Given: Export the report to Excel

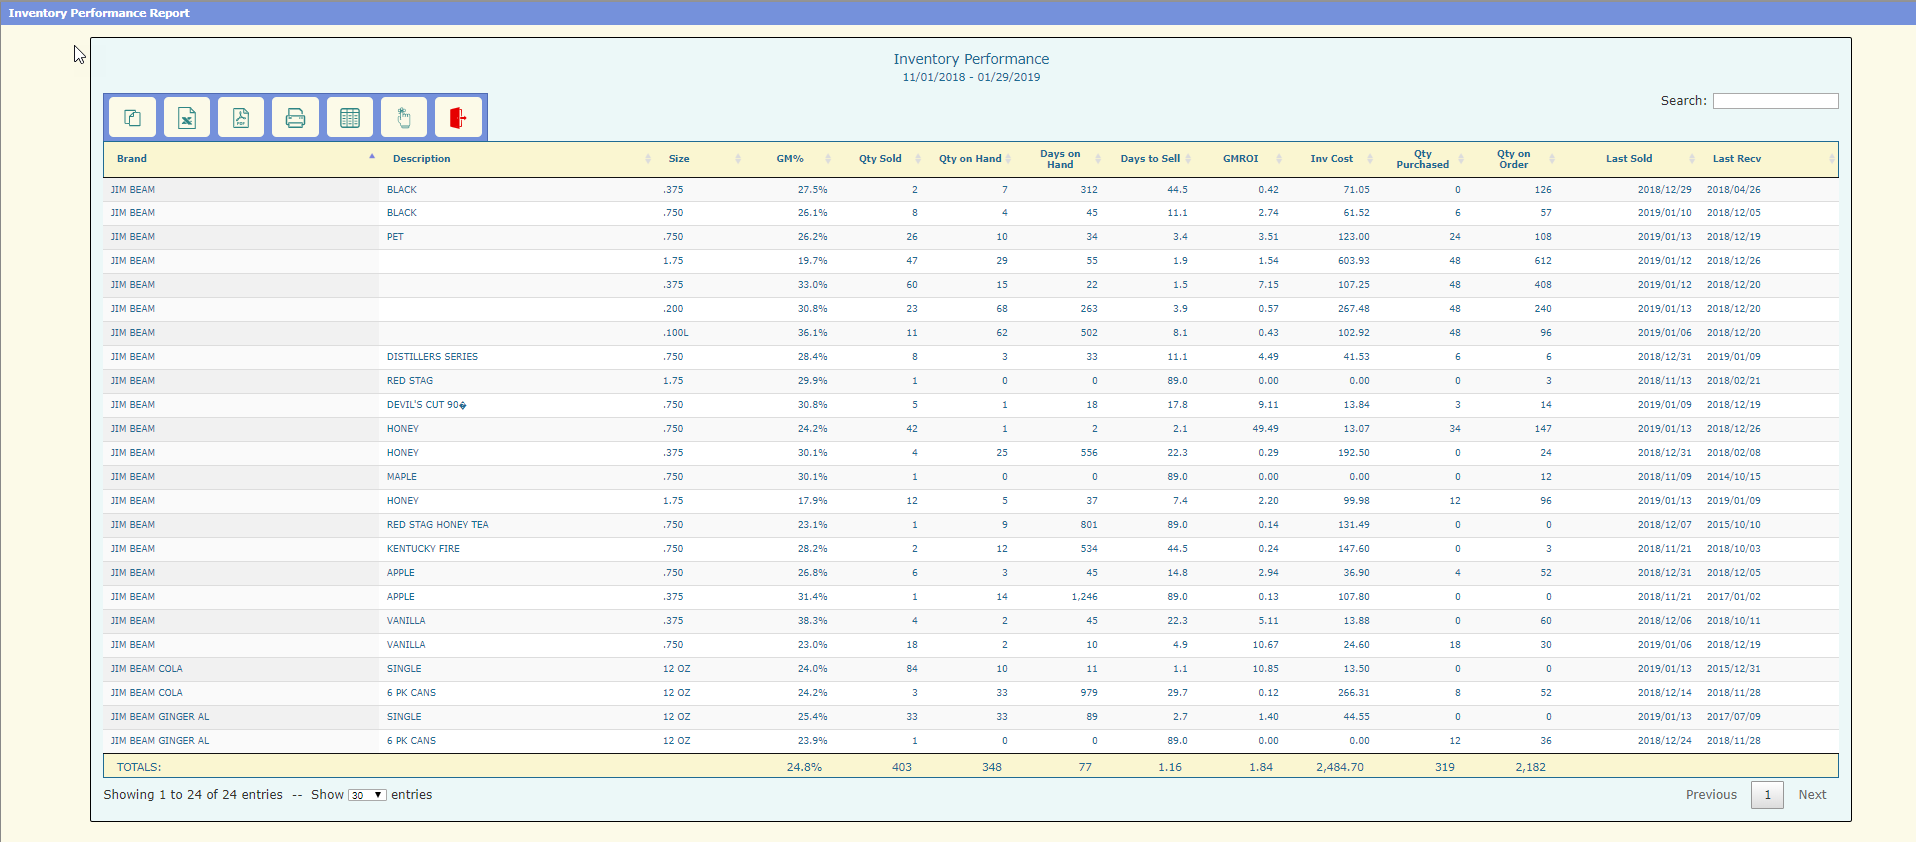Looking at the screenshot, I should click(x=187, y=118).
